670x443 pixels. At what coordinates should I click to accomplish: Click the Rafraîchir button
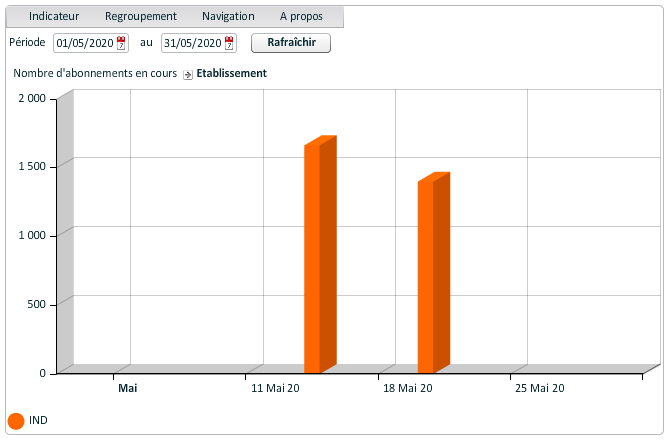click(291, 43)
